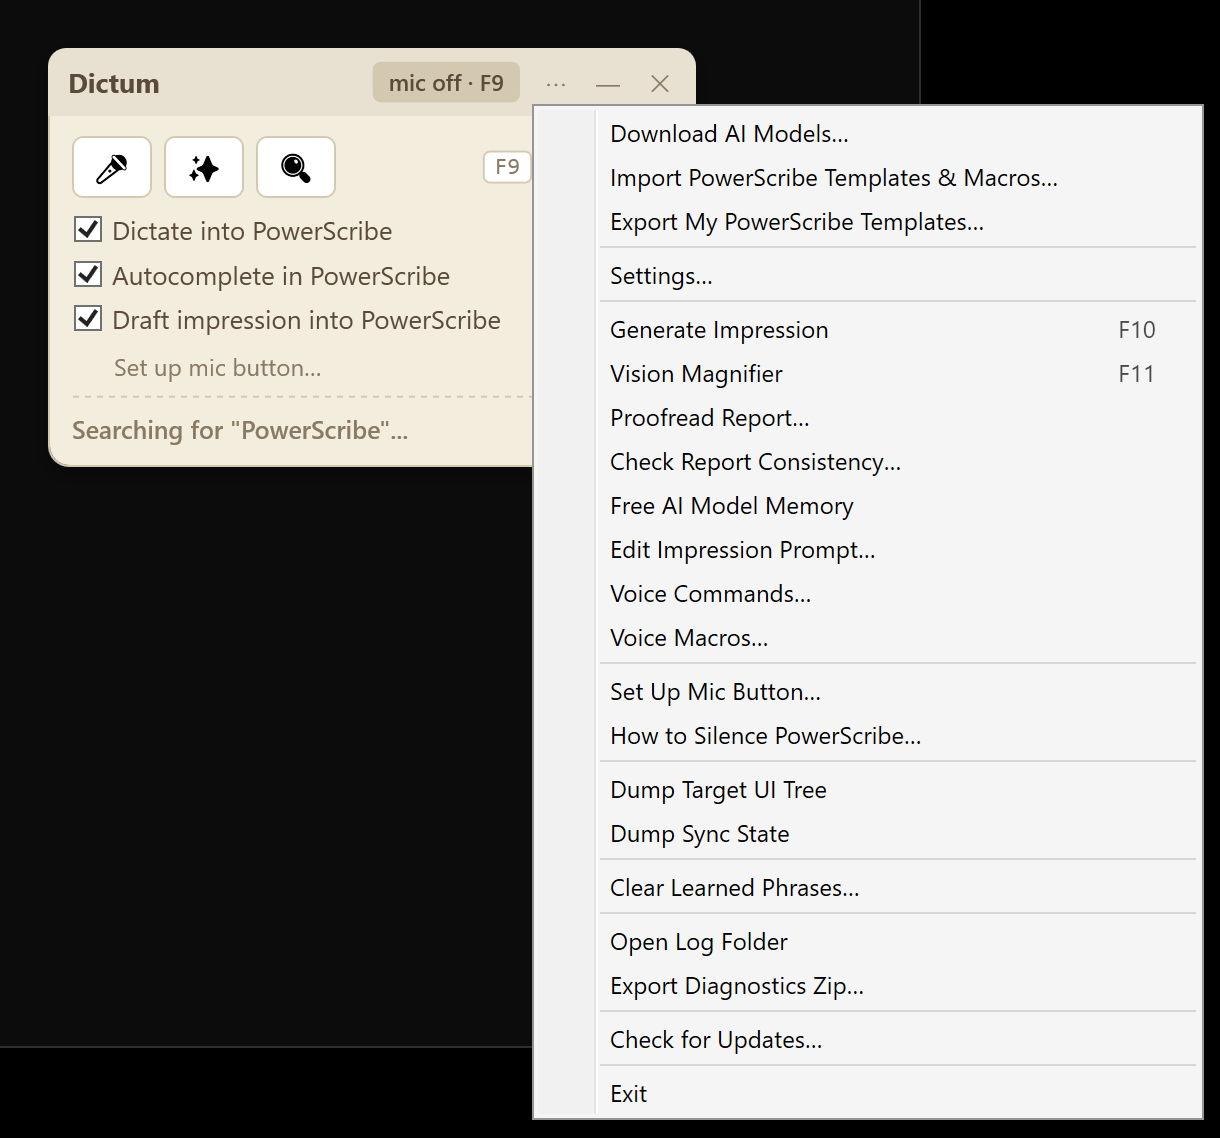Click Free AI Model Memory
The image size is (1220, 1138).
point(898,506)
